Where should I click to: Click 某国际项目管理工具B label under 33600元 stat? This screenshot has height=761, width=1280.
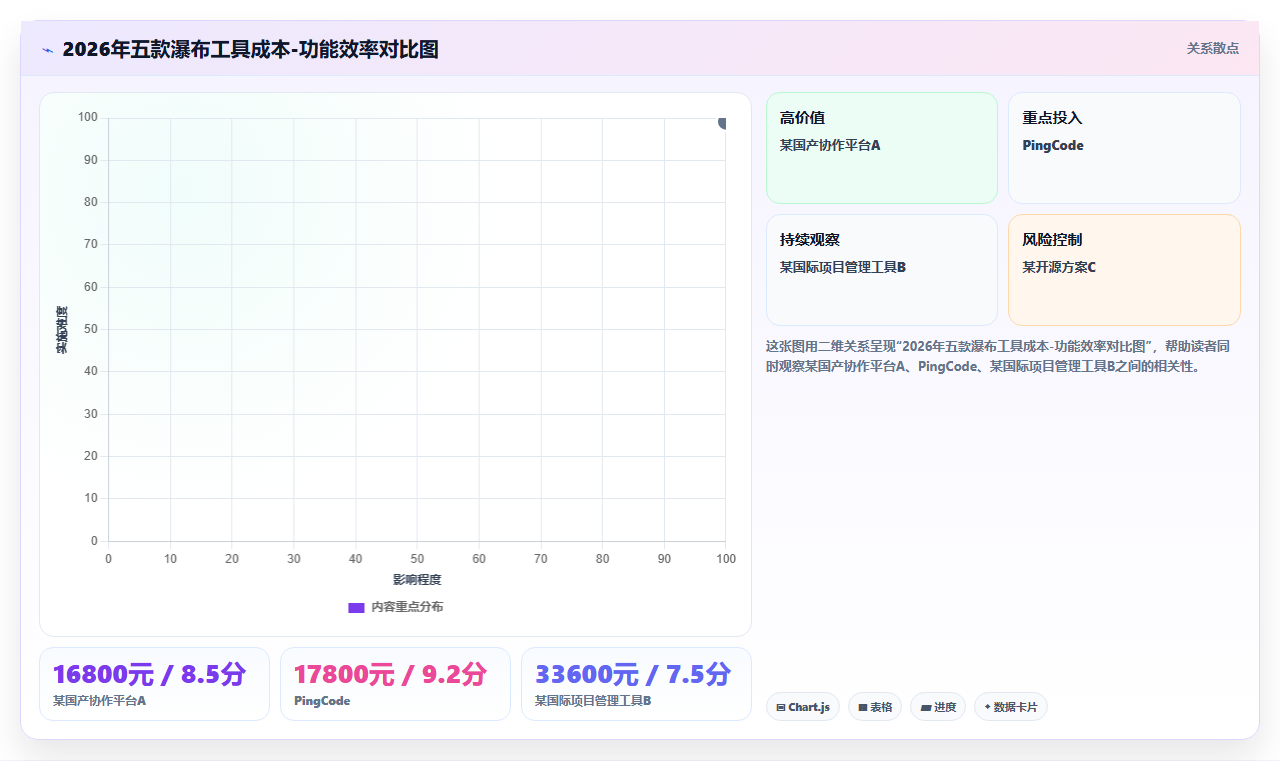tap(593, 701)
